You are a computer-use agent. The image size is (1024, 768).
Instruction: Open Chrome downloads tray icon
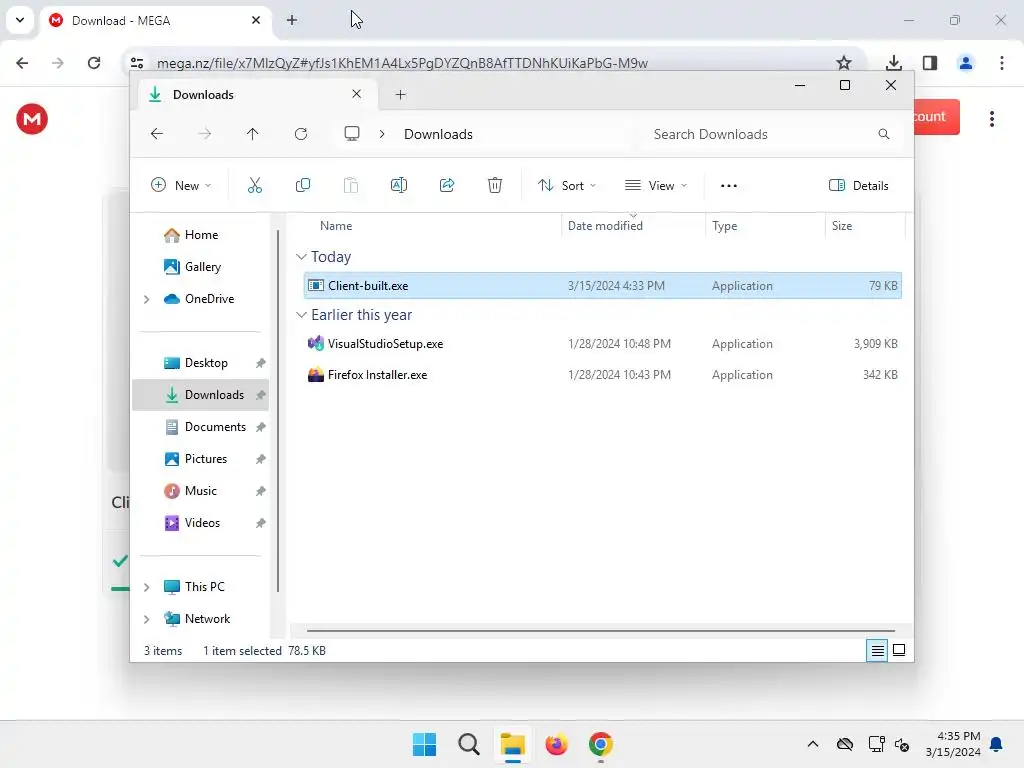[894, 63]
